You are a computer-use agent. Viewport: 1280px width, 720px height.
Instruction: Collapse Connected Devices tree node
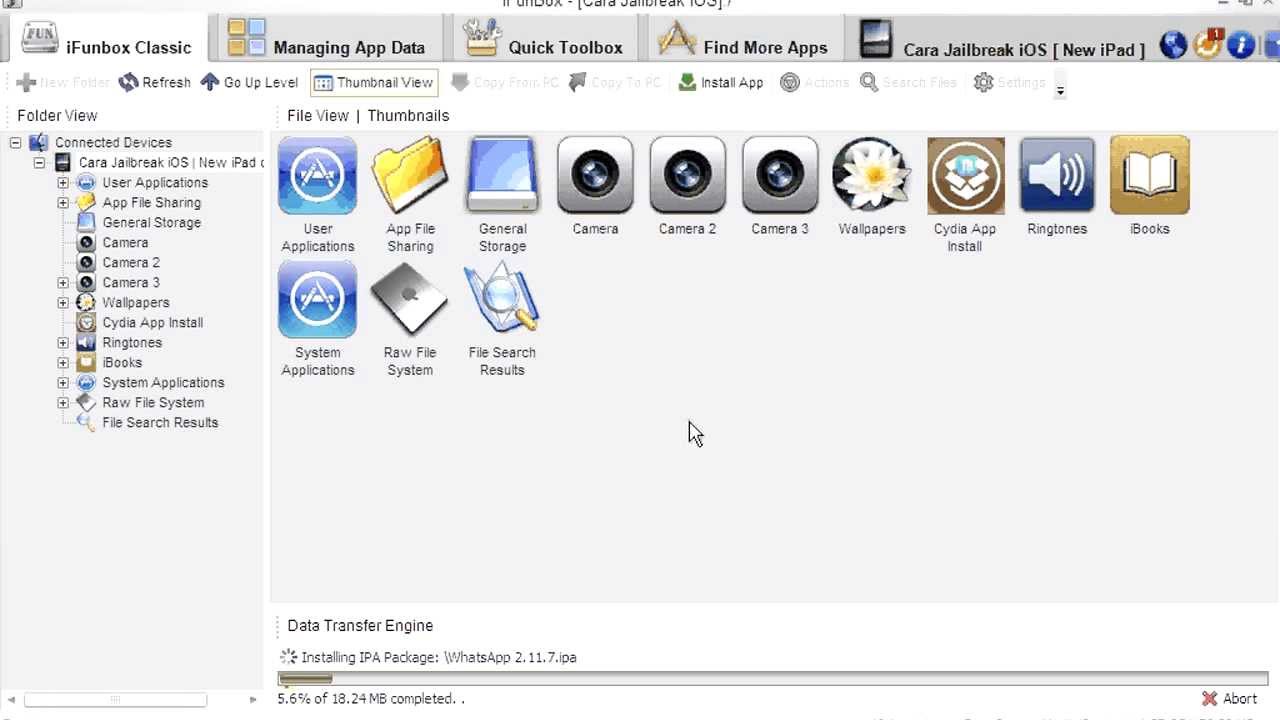click(x=15, y=142)
